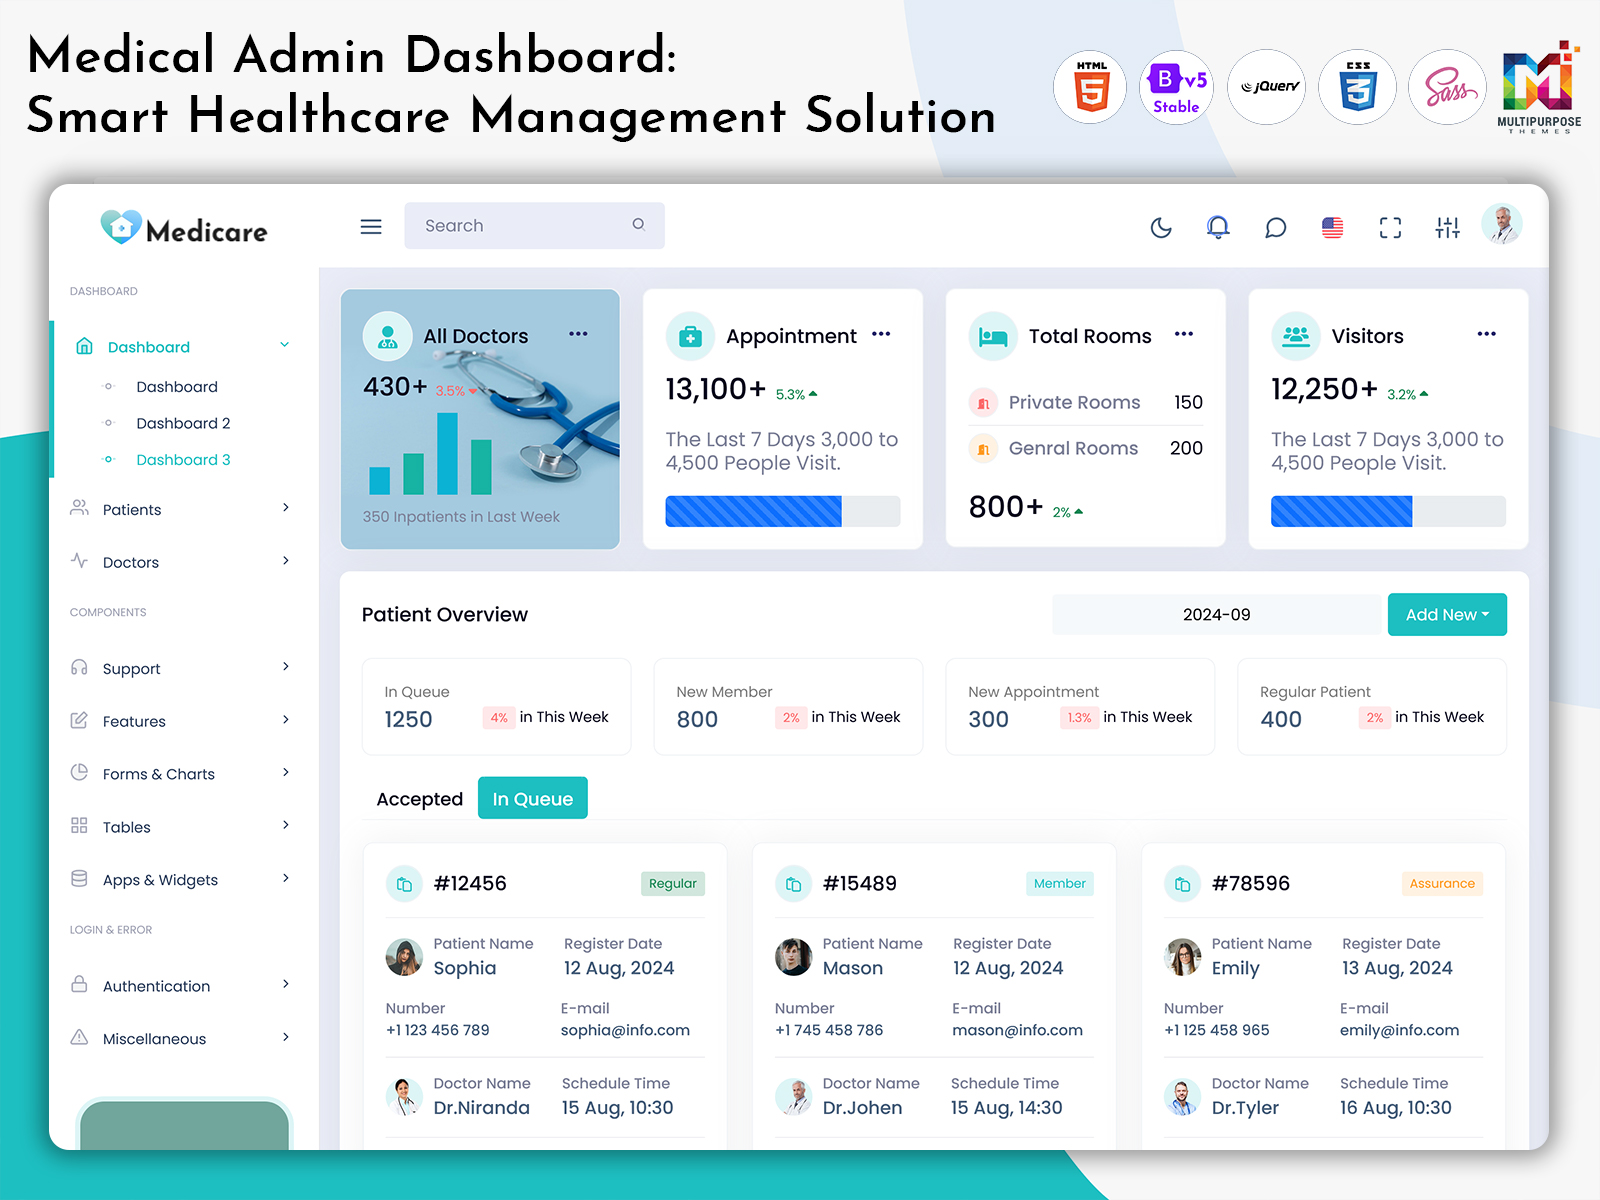Click the Regular badge on #12456

pyautogui.click(x=672, y=883)
